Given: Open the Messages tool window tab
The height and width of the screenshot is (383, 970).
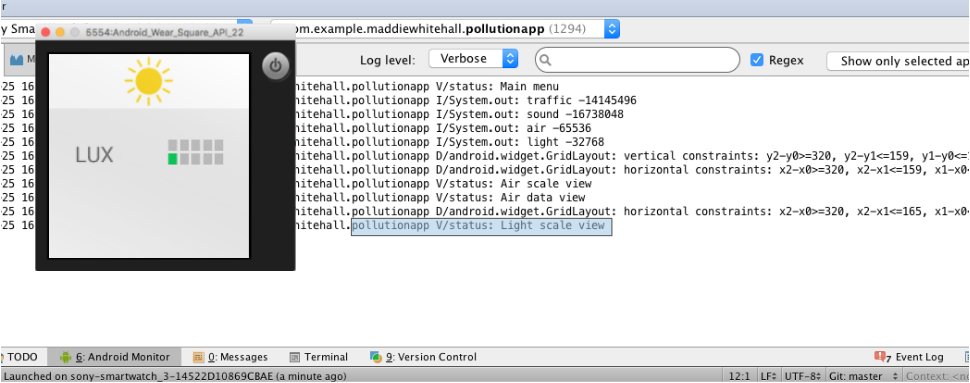Looking at the screenshot, I should pos(230,357).
